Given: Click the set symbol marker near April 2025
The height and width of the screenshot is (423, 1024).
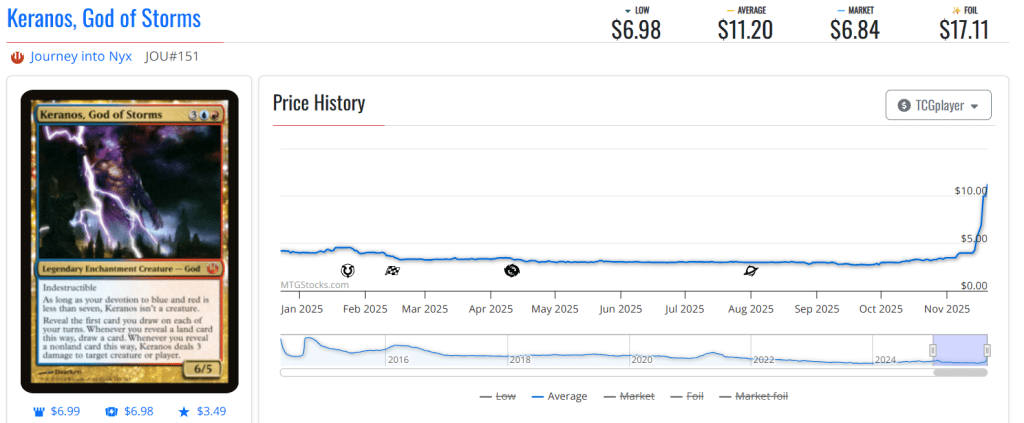Looking at the screenshot, I should coord(512,270).
